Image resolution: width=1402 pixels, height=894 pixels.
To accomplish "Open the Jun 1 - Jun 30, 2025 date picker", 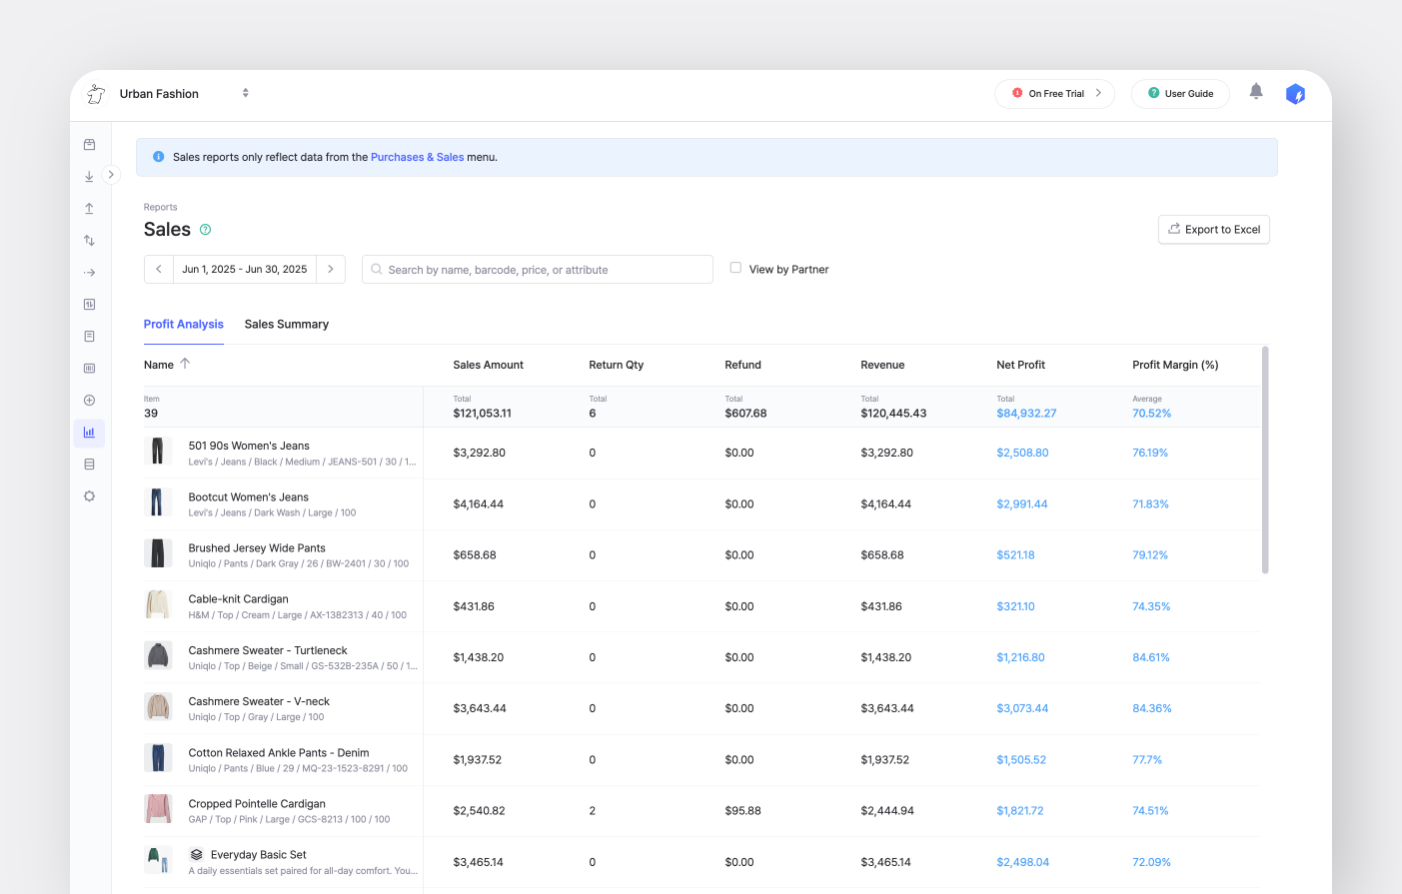I will click(x=244, y=269).
